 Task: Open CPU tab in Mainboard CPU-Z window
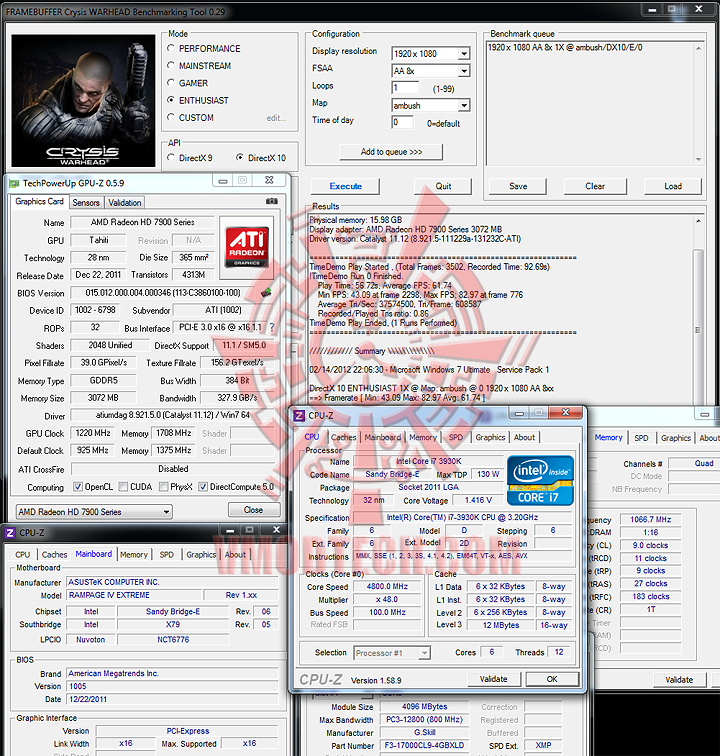(x=22, y=554)
